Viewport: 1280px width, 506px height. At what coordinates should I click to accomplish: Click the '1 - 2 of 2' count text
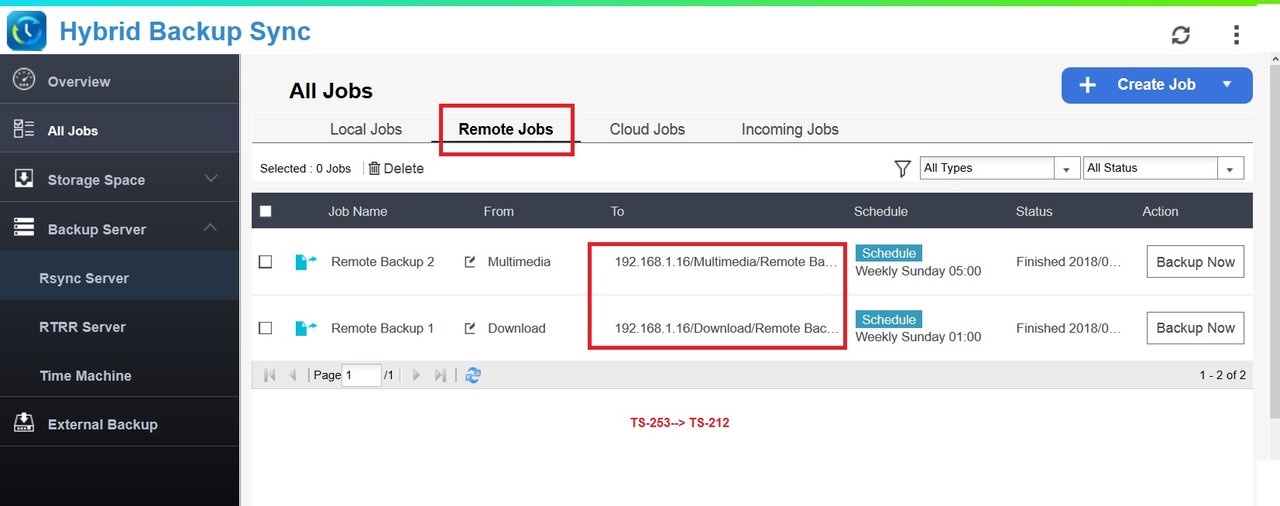point(1222,375)
